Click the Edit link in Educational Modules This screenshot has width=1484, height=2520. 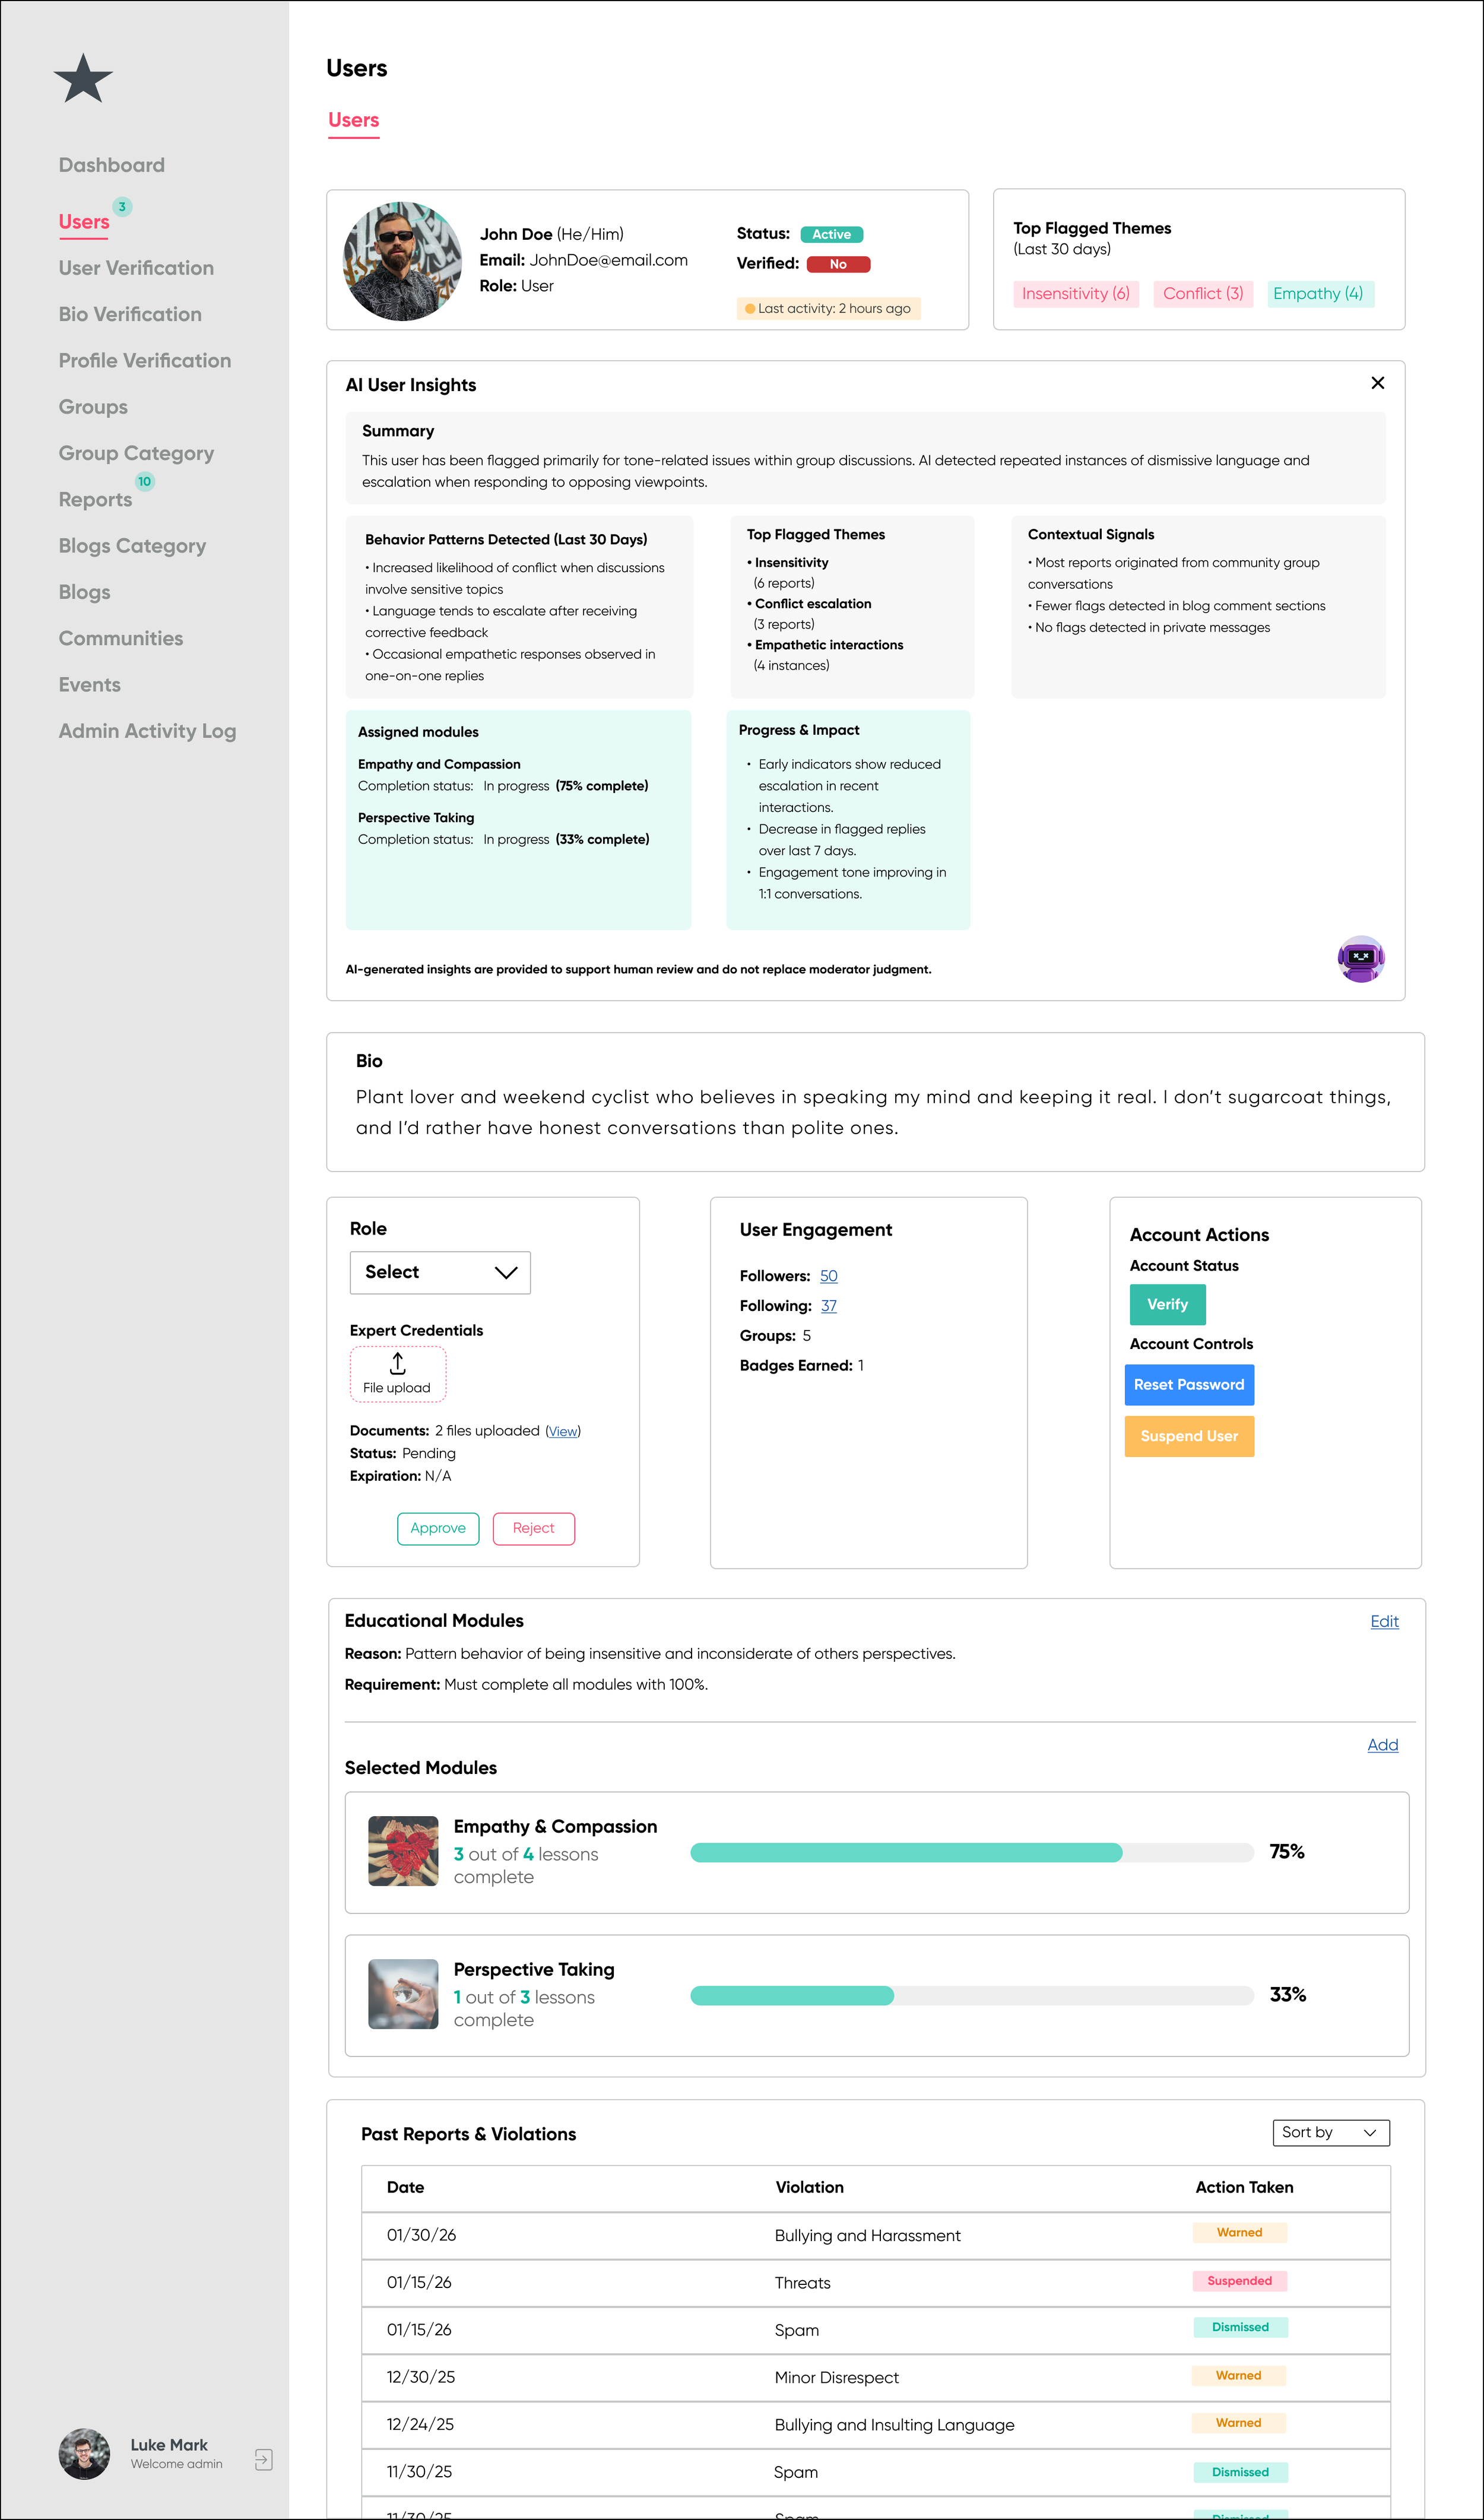1384,1621
